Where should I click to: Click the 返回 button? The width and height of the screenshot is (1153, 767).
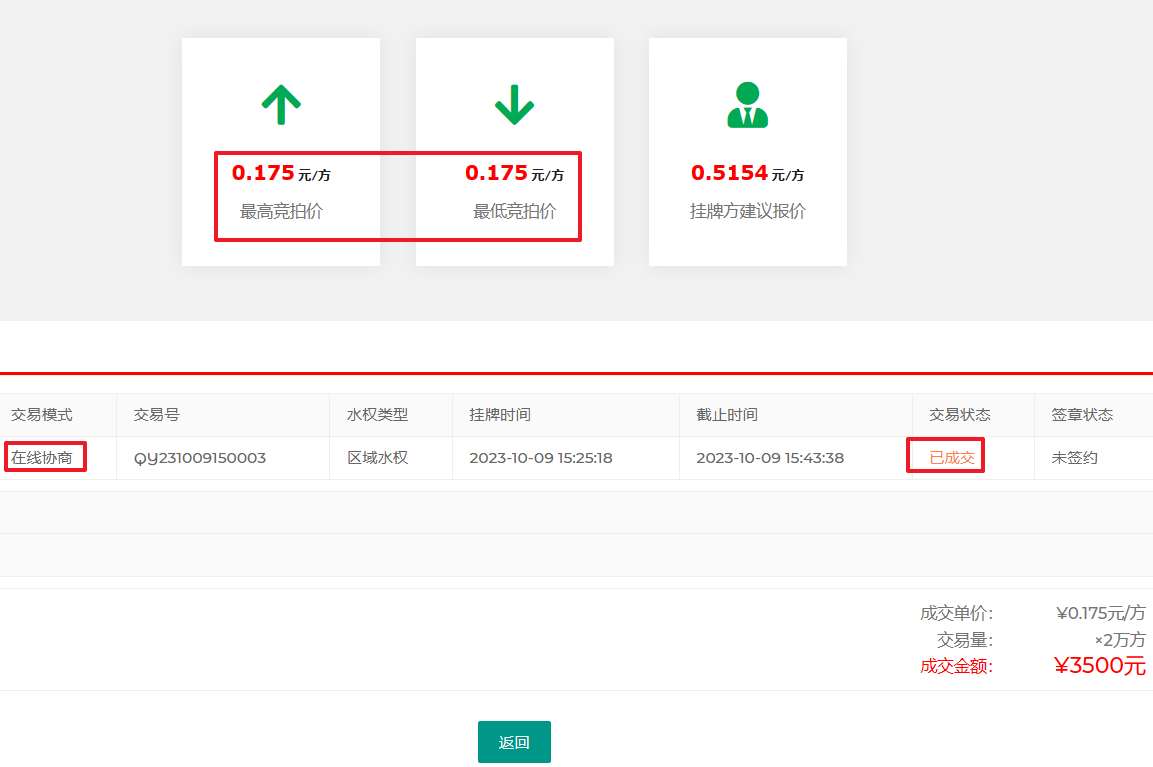pyautogui.click(x=514, y=742)
